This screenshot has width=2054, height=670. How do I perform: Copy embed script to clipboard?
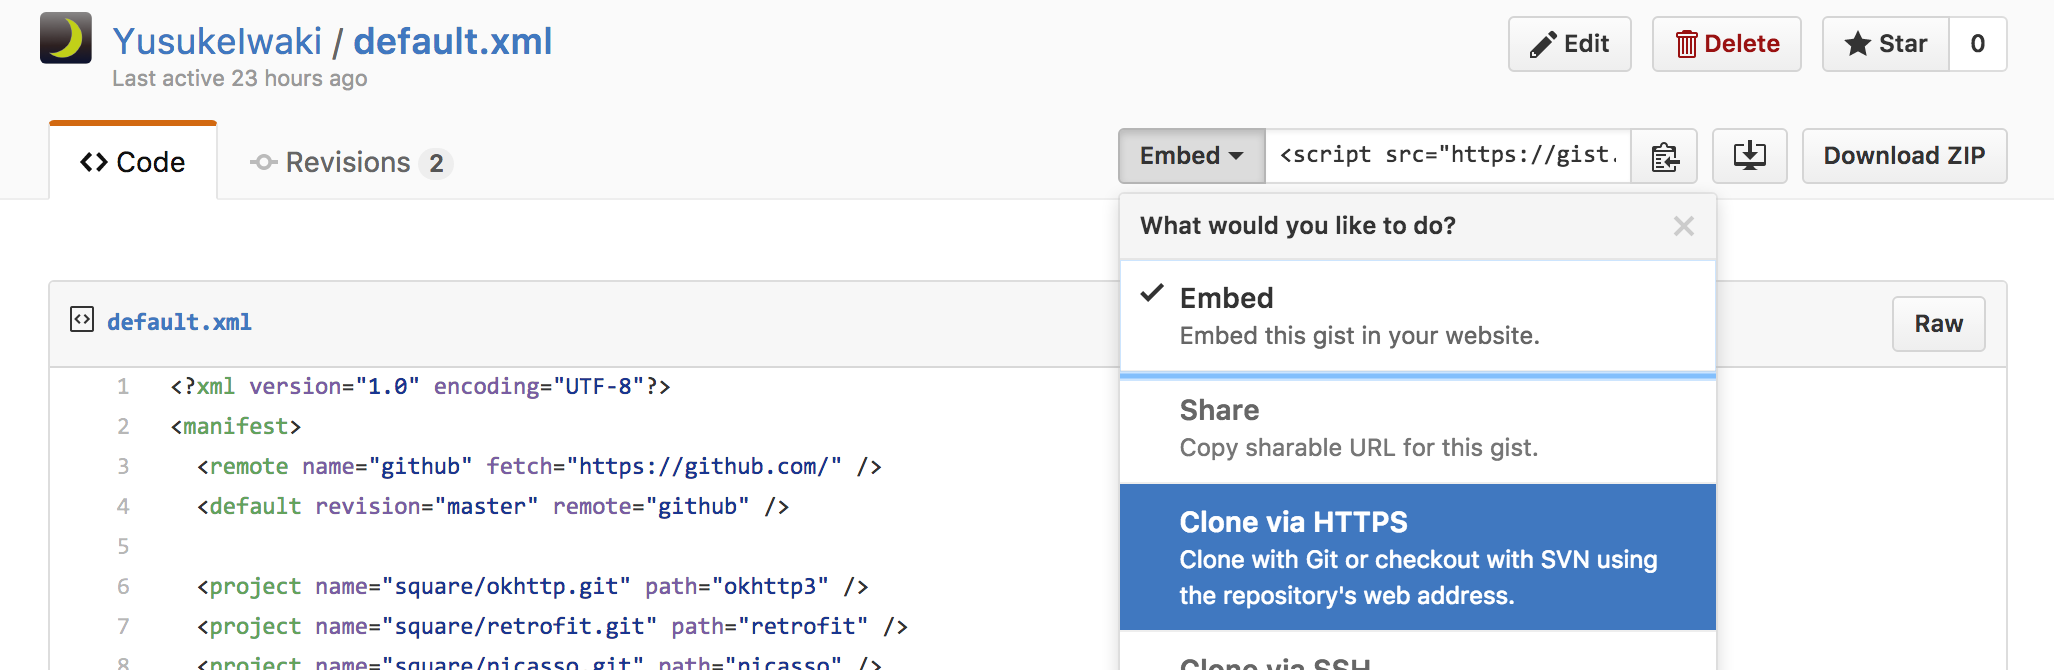[x=1664, y=156]
